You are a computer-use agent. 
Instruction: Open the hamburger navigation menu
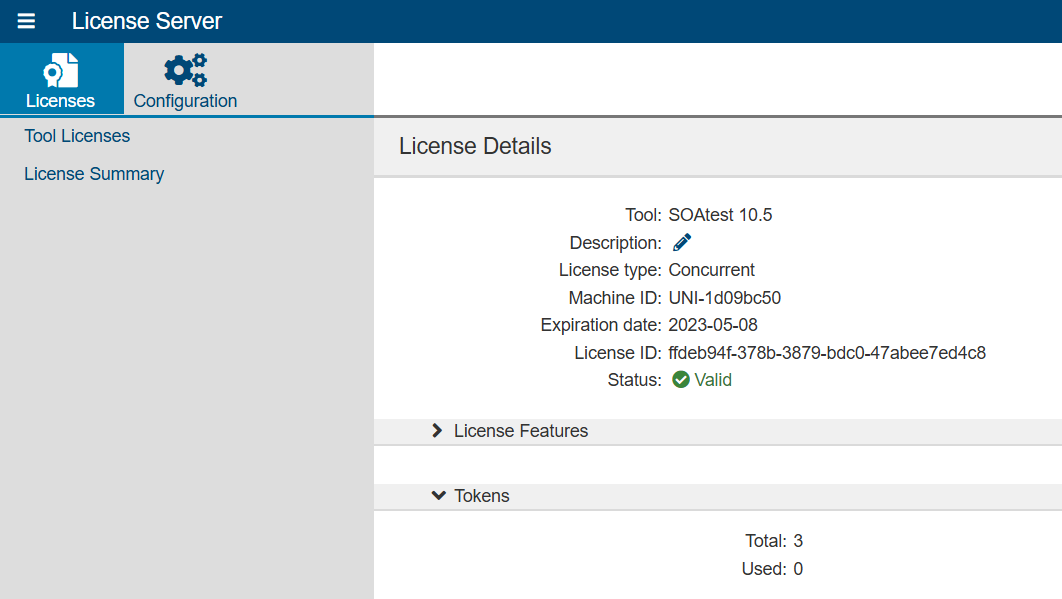26,21
